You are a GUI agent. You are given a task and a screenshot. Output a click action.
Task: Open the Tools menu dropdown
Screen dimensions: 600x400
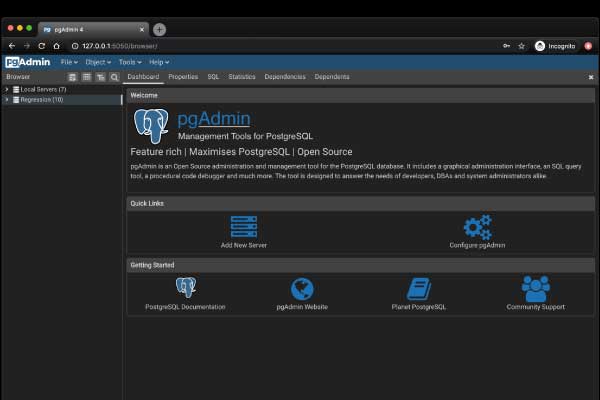coord(130,62)
